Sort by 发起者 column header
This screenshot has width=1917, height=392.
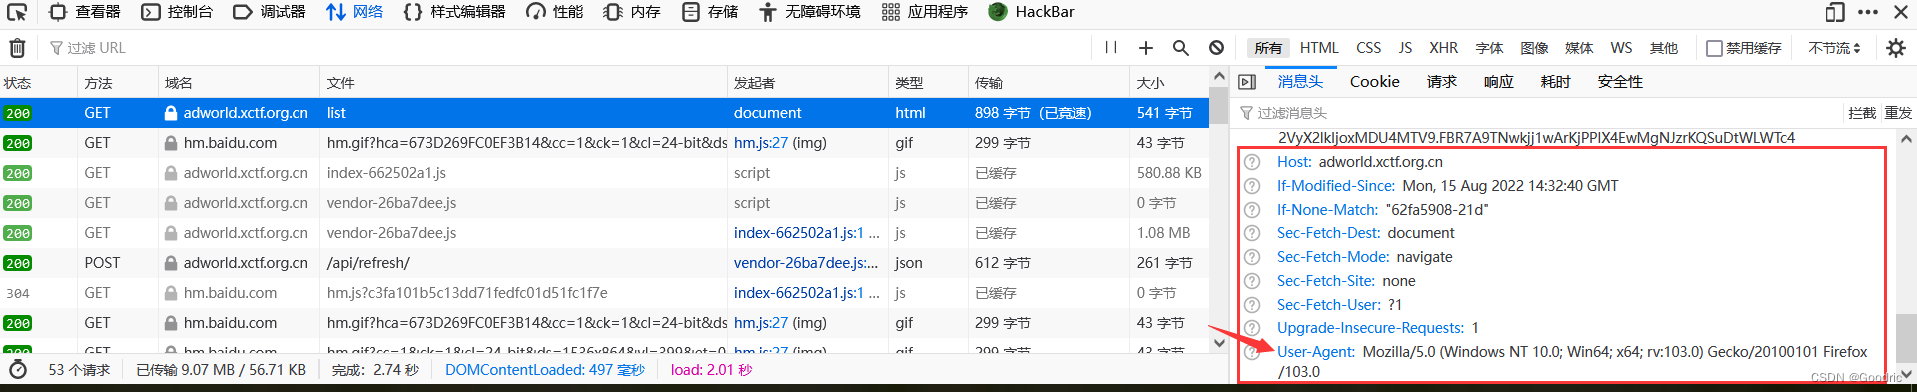point(808,83)
